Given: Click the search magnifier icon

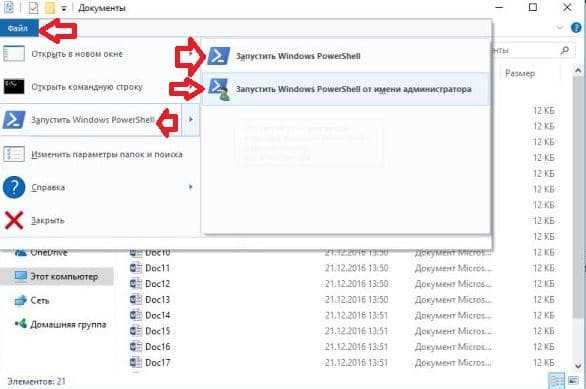Looking at the screenshot, I should point(565,50).
